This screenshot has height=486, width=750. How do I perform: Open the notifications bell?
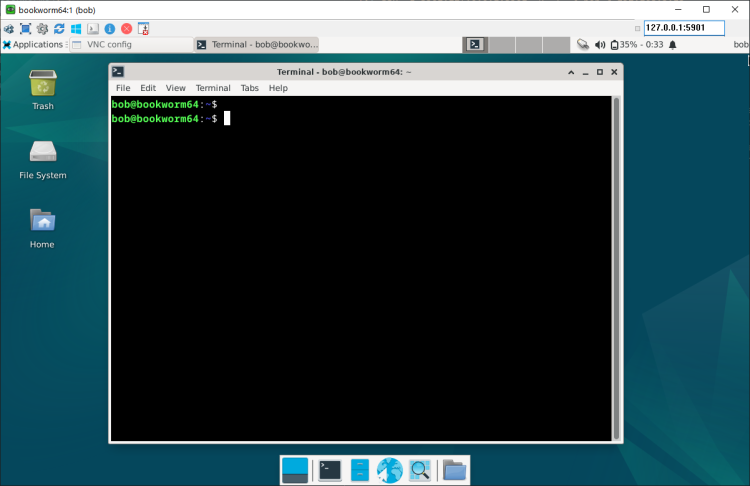pos(673,44)
